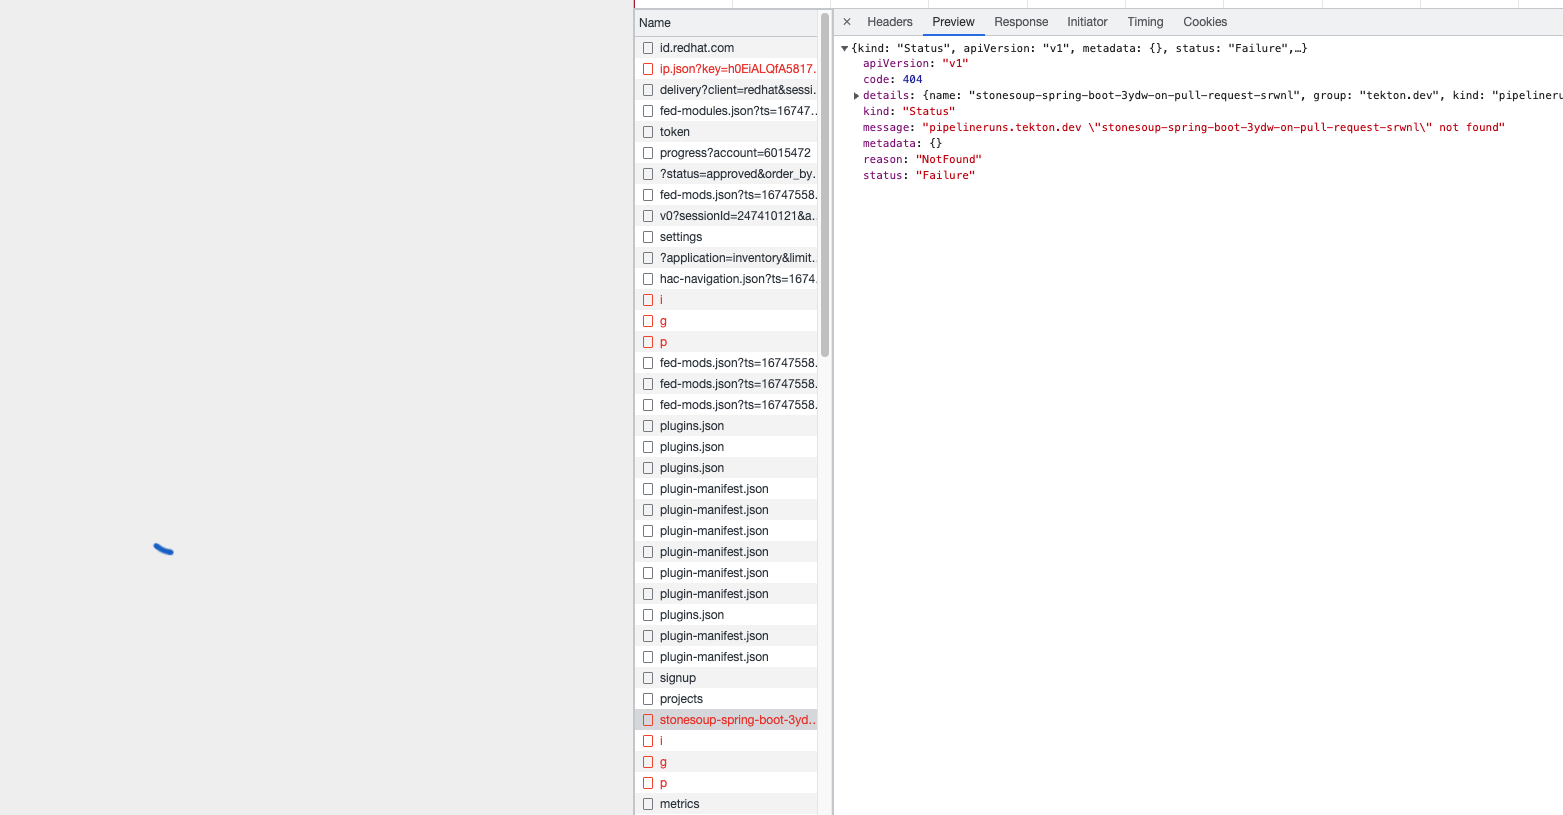This screenshot has width=1563, height=815.
Task: Click the settings request file icon
Action: pos(648,237)
